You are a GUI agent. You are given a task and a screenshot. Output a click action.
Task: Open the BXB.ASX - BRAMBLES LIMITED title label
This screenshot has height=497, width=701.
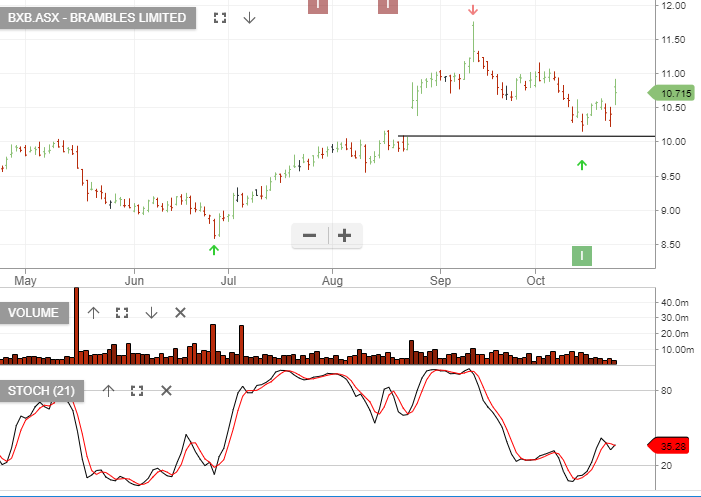pyautogui.click(x=98, y=18)
